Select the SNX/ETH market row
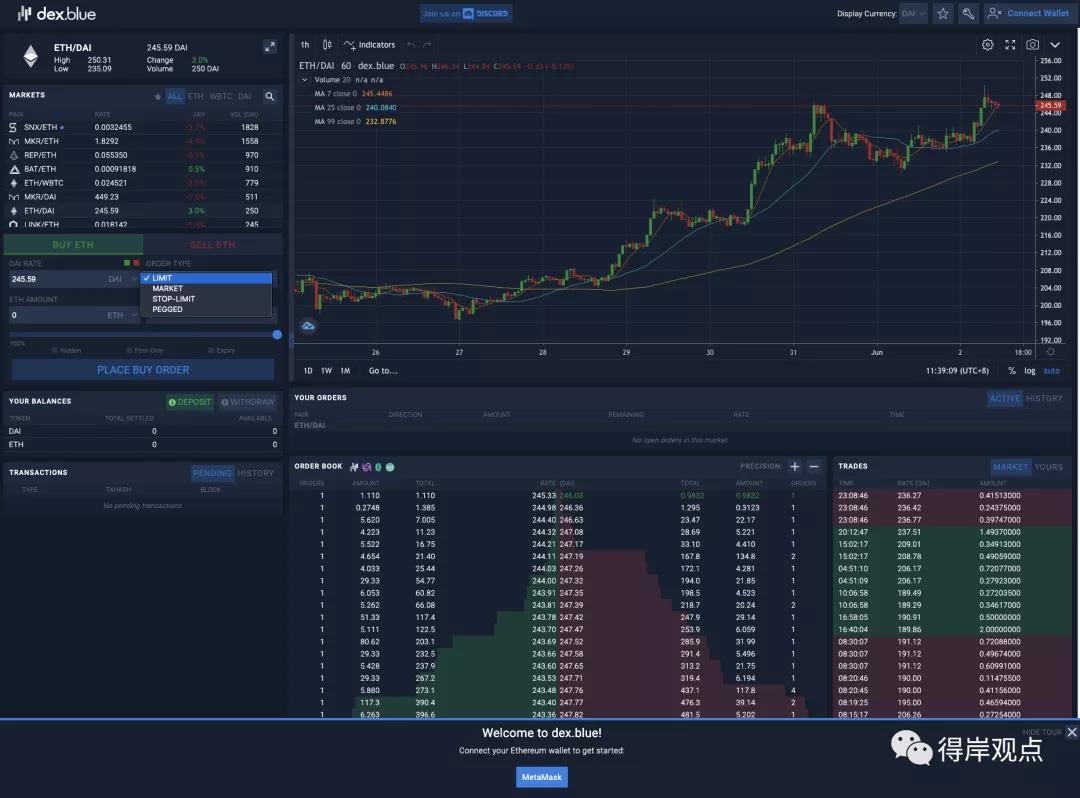1080x798 pixels. (x=143, y=127)
